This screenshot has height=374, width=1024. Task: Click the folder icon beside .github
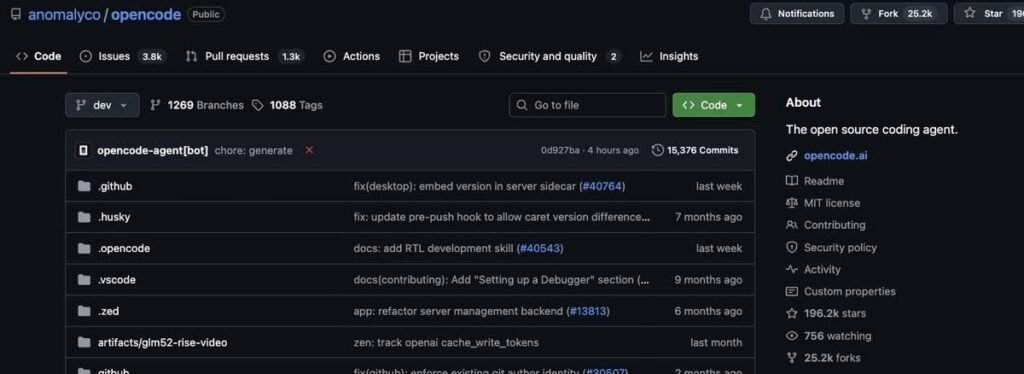[x=84, y=186]
